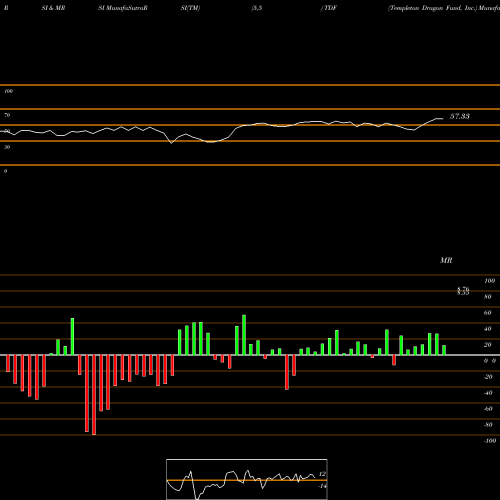Click the RSI current value 57.33 label
Image resolution: width=500 pixels, height=500 pixels.
pyautogui.click(x=460, y=116)
